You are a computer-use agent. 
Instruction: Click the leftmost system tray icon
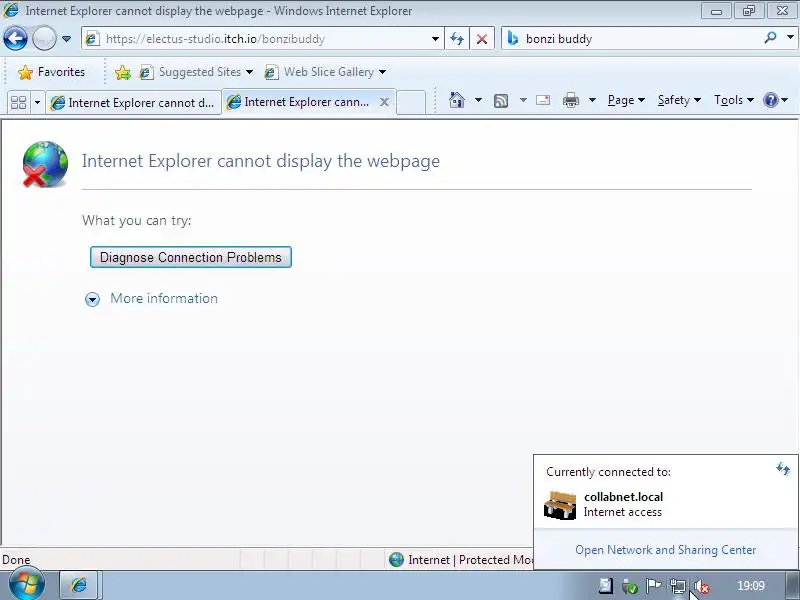tap(606, 585)
